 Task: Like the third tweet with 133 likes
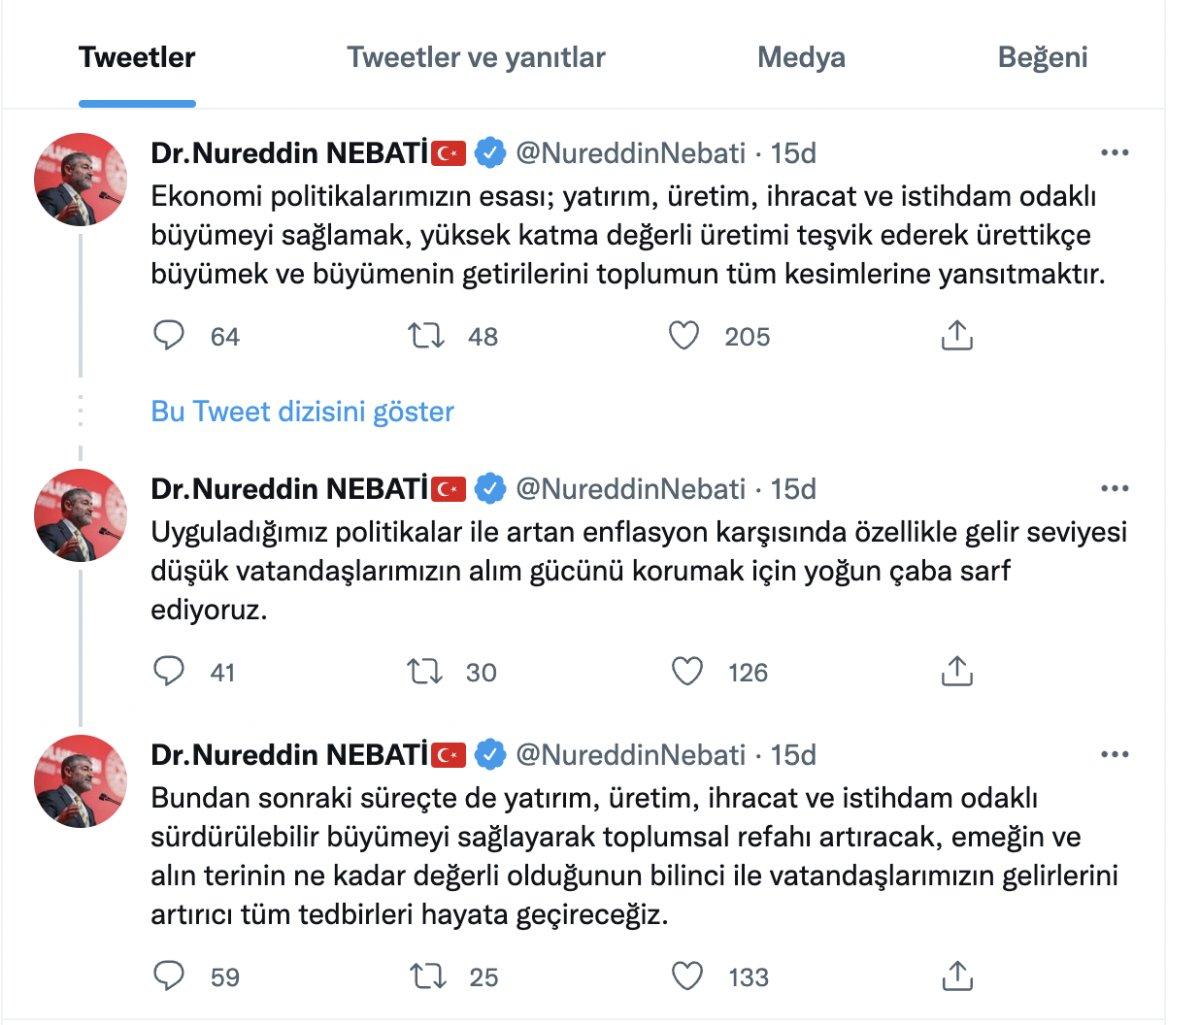click(688, 978)
